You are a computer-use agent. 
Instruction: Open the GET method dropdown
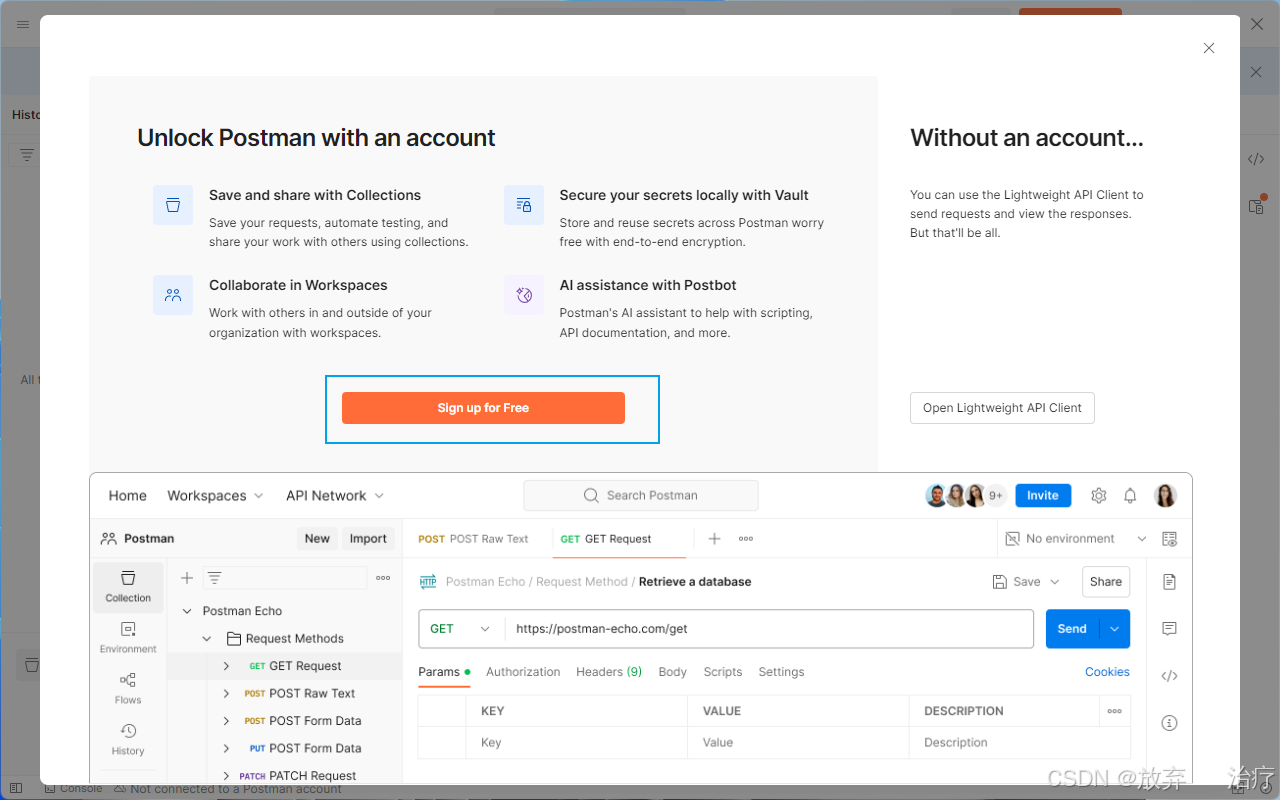[461, 629]
